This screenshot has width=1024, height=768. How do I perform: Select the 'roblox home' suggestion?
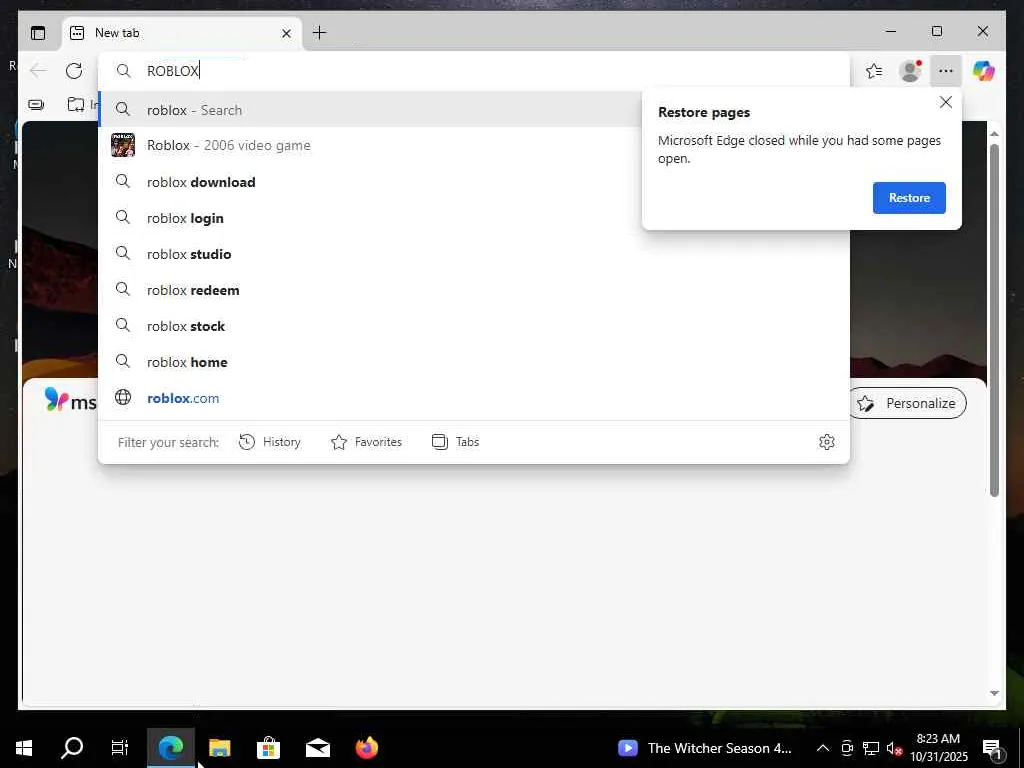tap(474, 362)
